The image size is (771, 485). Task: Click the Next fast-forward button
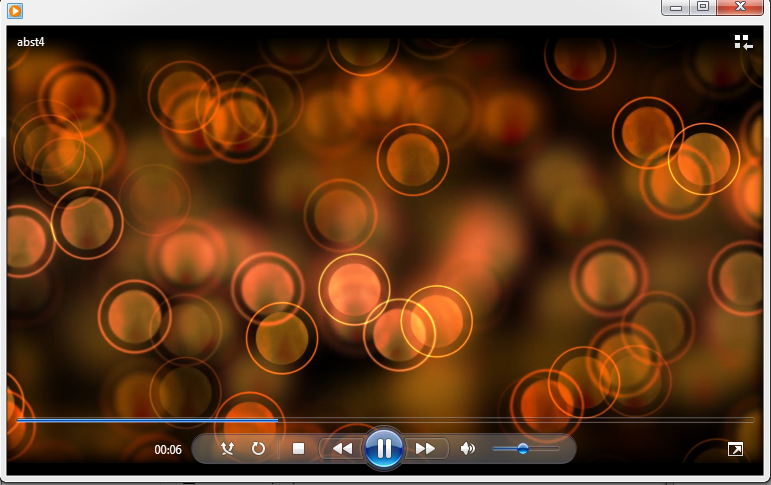pyautogui.click(x=425, y=449)
